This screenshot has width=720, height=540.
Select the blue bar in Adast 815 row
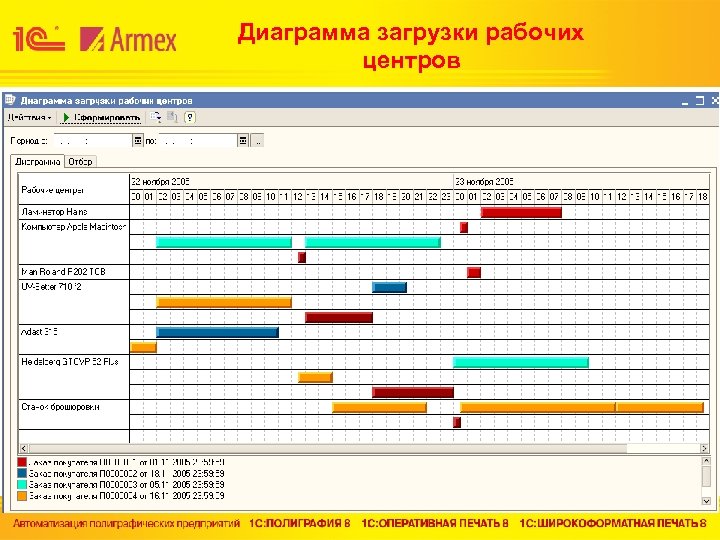coord(217,332)
